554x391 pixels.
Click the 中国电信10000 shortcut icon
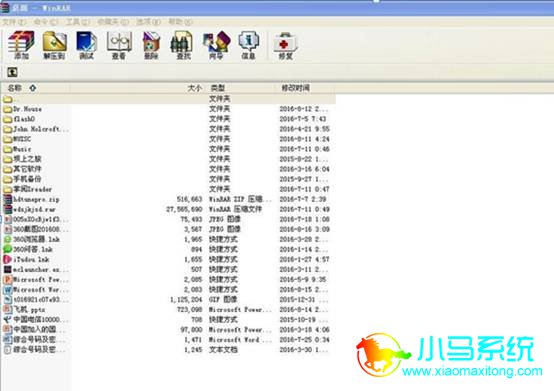tap(8, 320)
